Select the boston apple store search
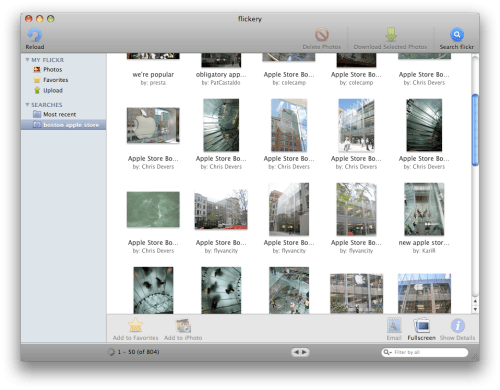The width and height of the screenshot is (500, 390). coord(63,125)
